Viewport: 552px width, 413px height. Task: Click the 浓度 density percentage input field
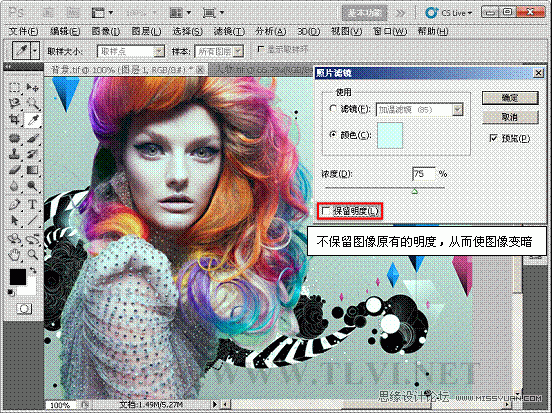(424, 174)
